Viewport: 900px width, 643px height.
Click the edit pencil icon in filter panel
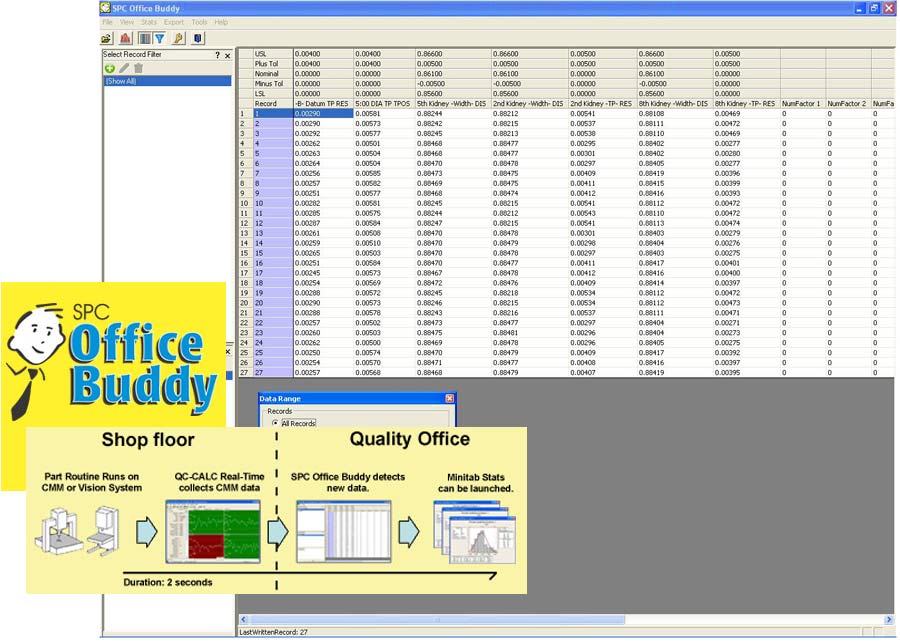124,68
